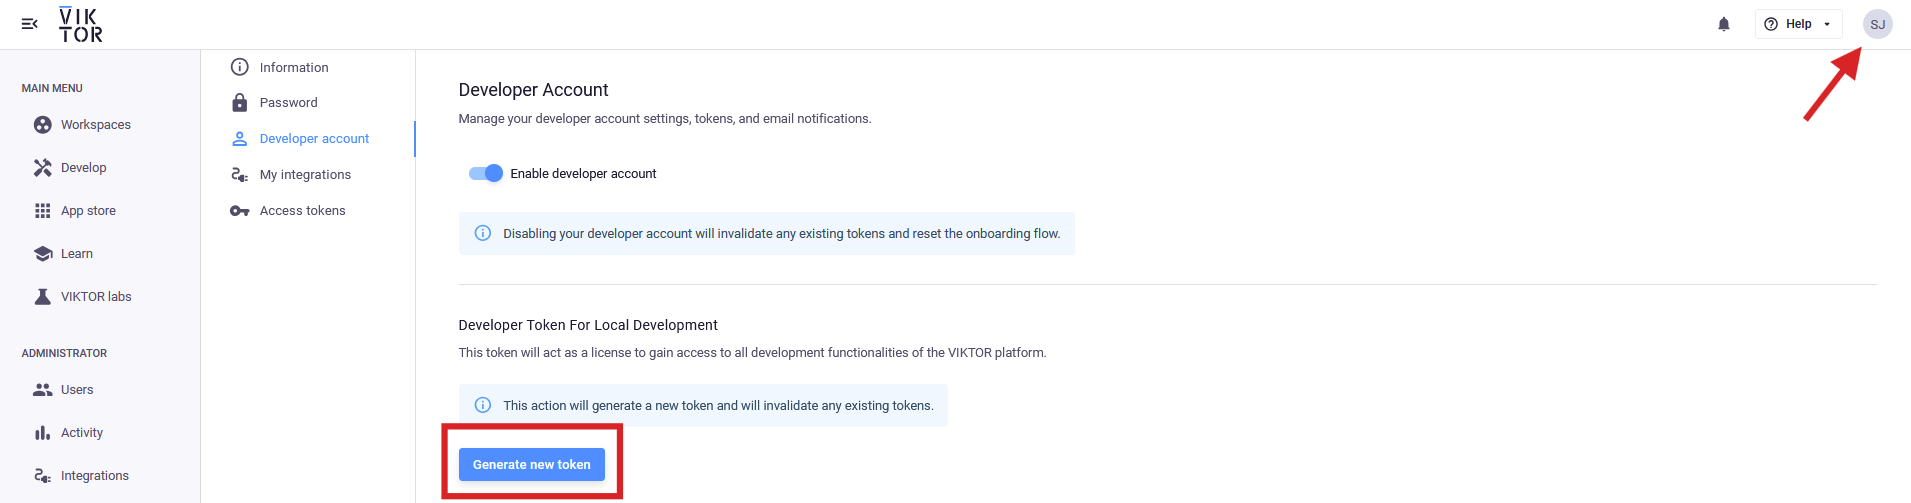Click Generate new token button

point(532,464)
